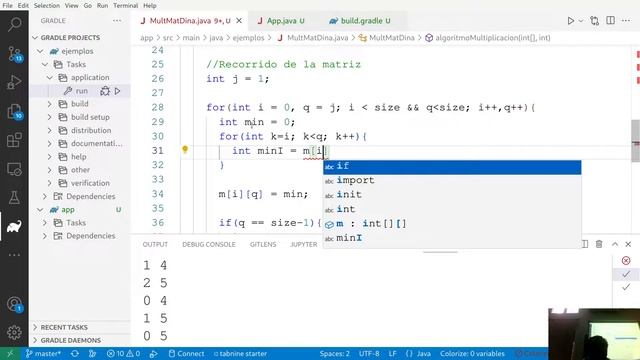Viewport: 640px width, 360px height.
Task: Switch to JUPYTER panel tab
Action: point(303,244)
